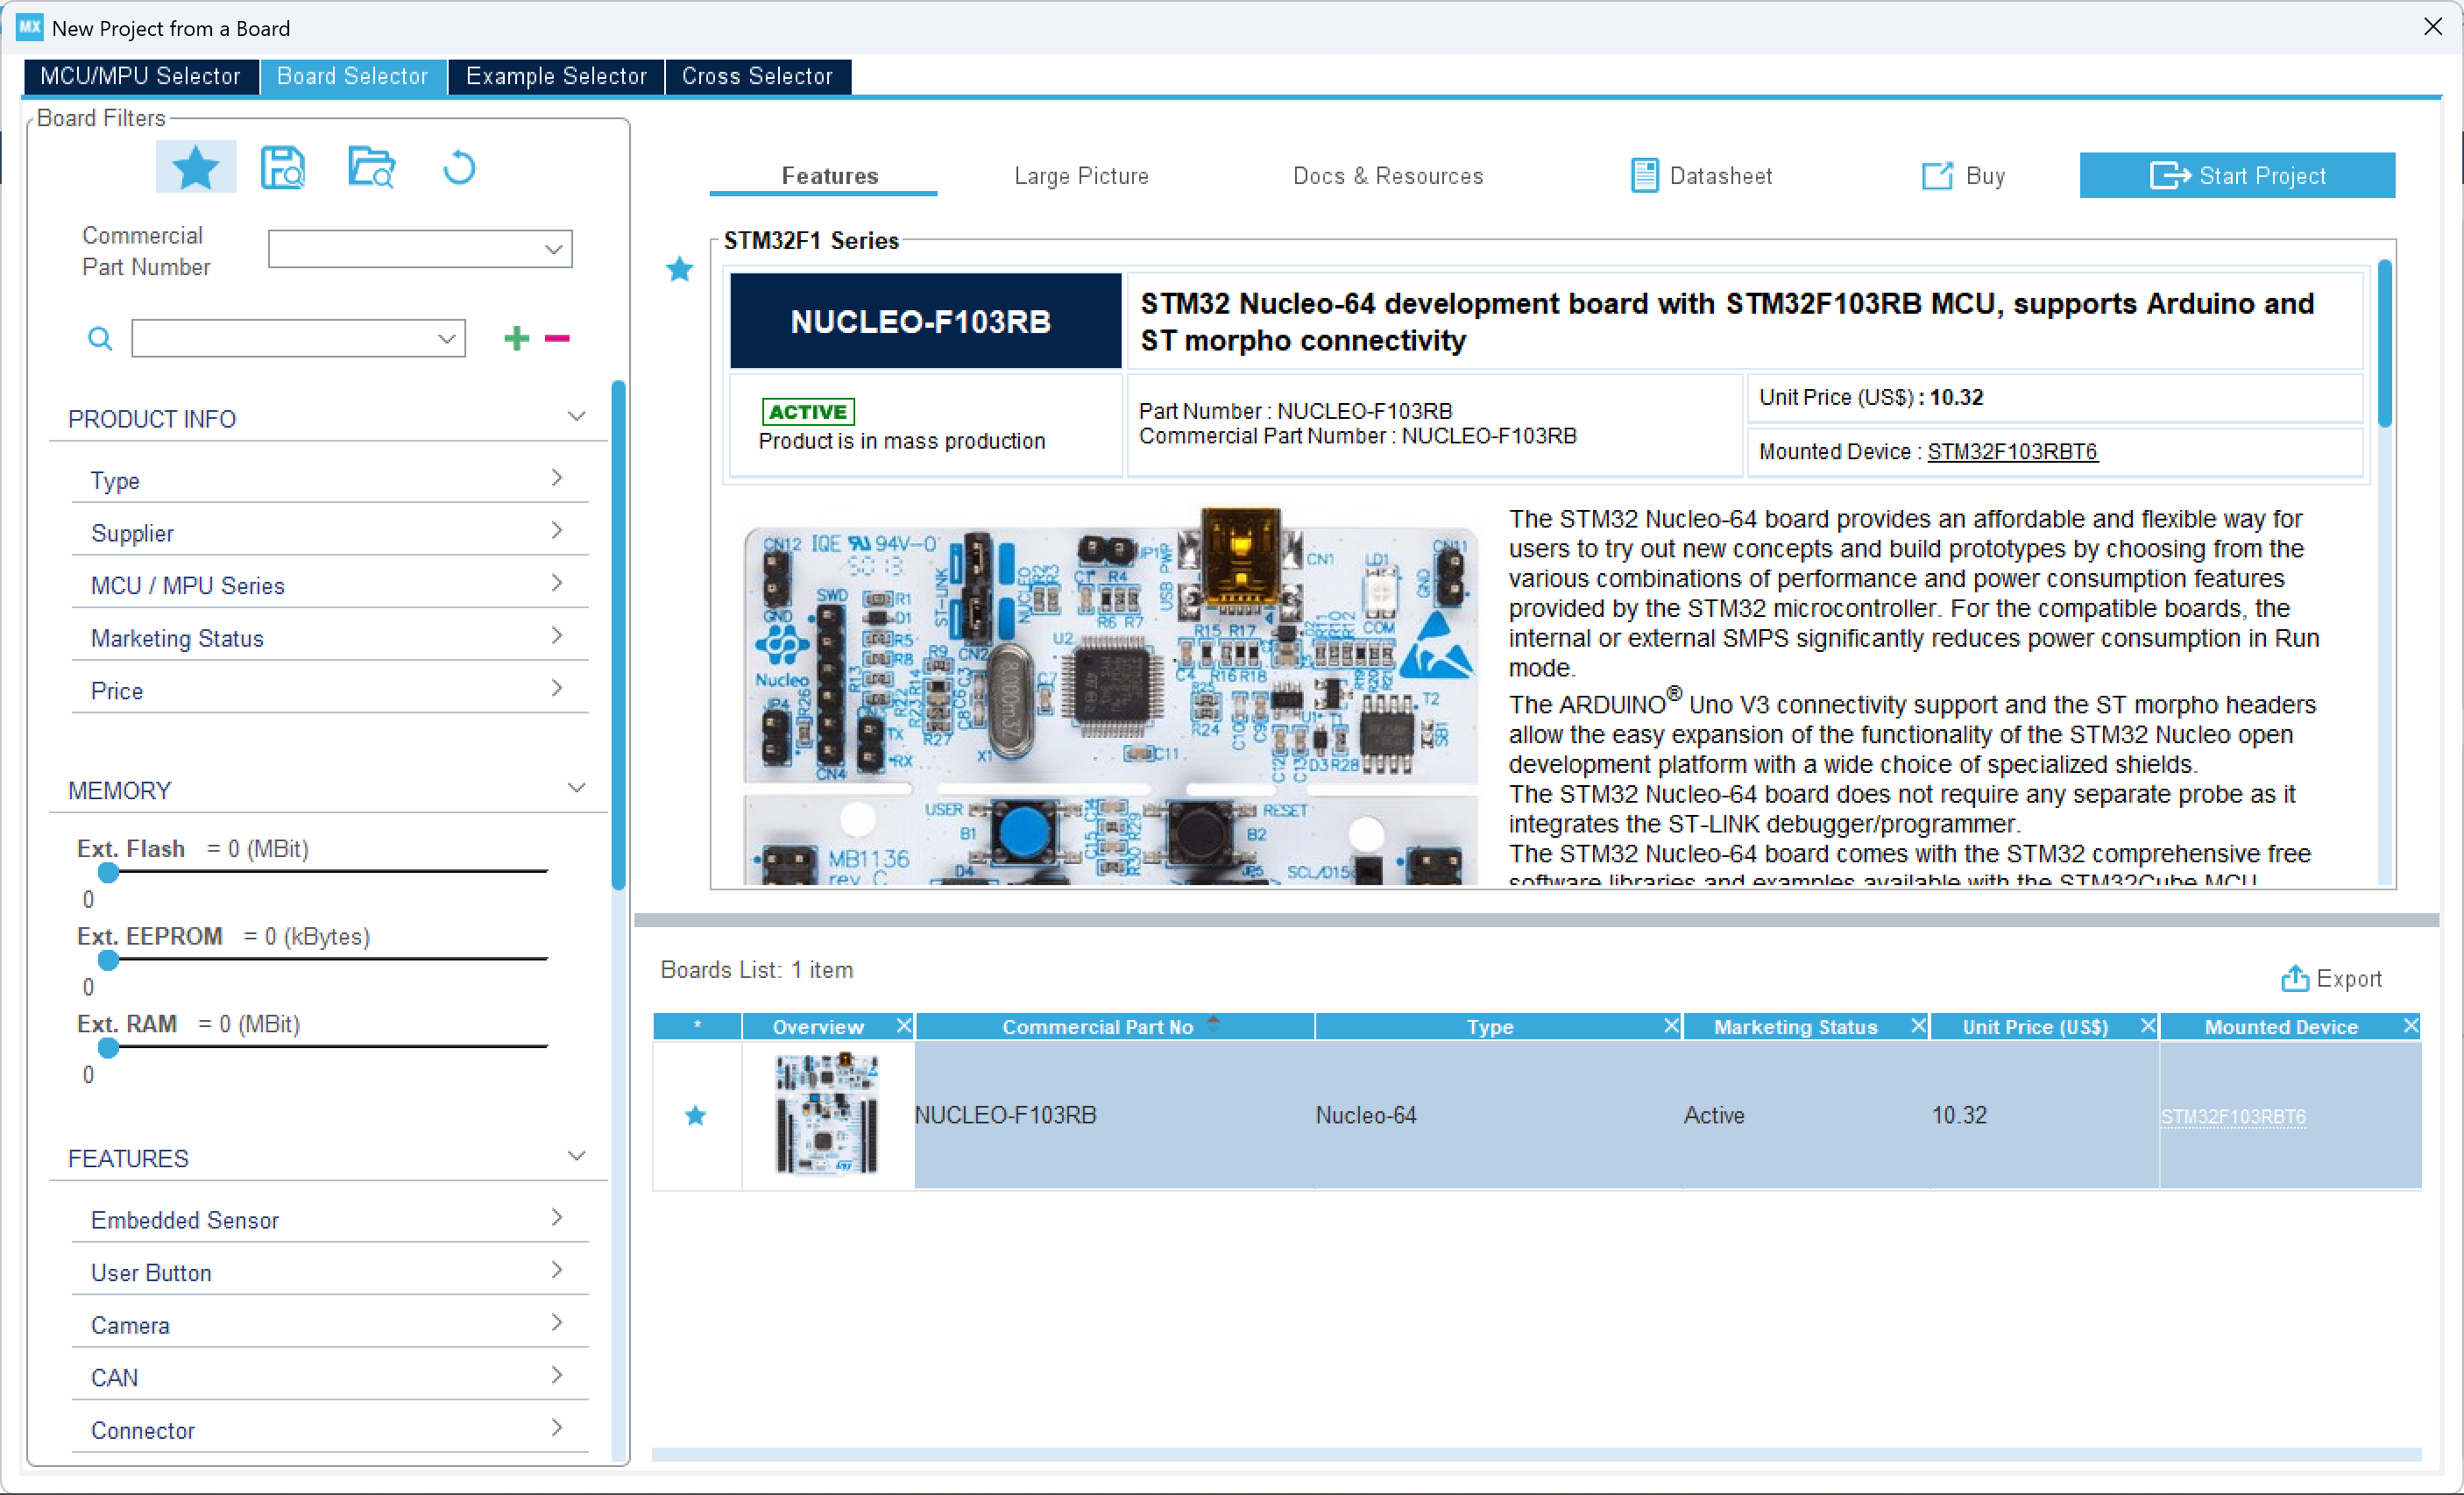Remove the Unit Price column with its X
Viewport: 2464px width, 1495px height.
pos(2147,1025)
